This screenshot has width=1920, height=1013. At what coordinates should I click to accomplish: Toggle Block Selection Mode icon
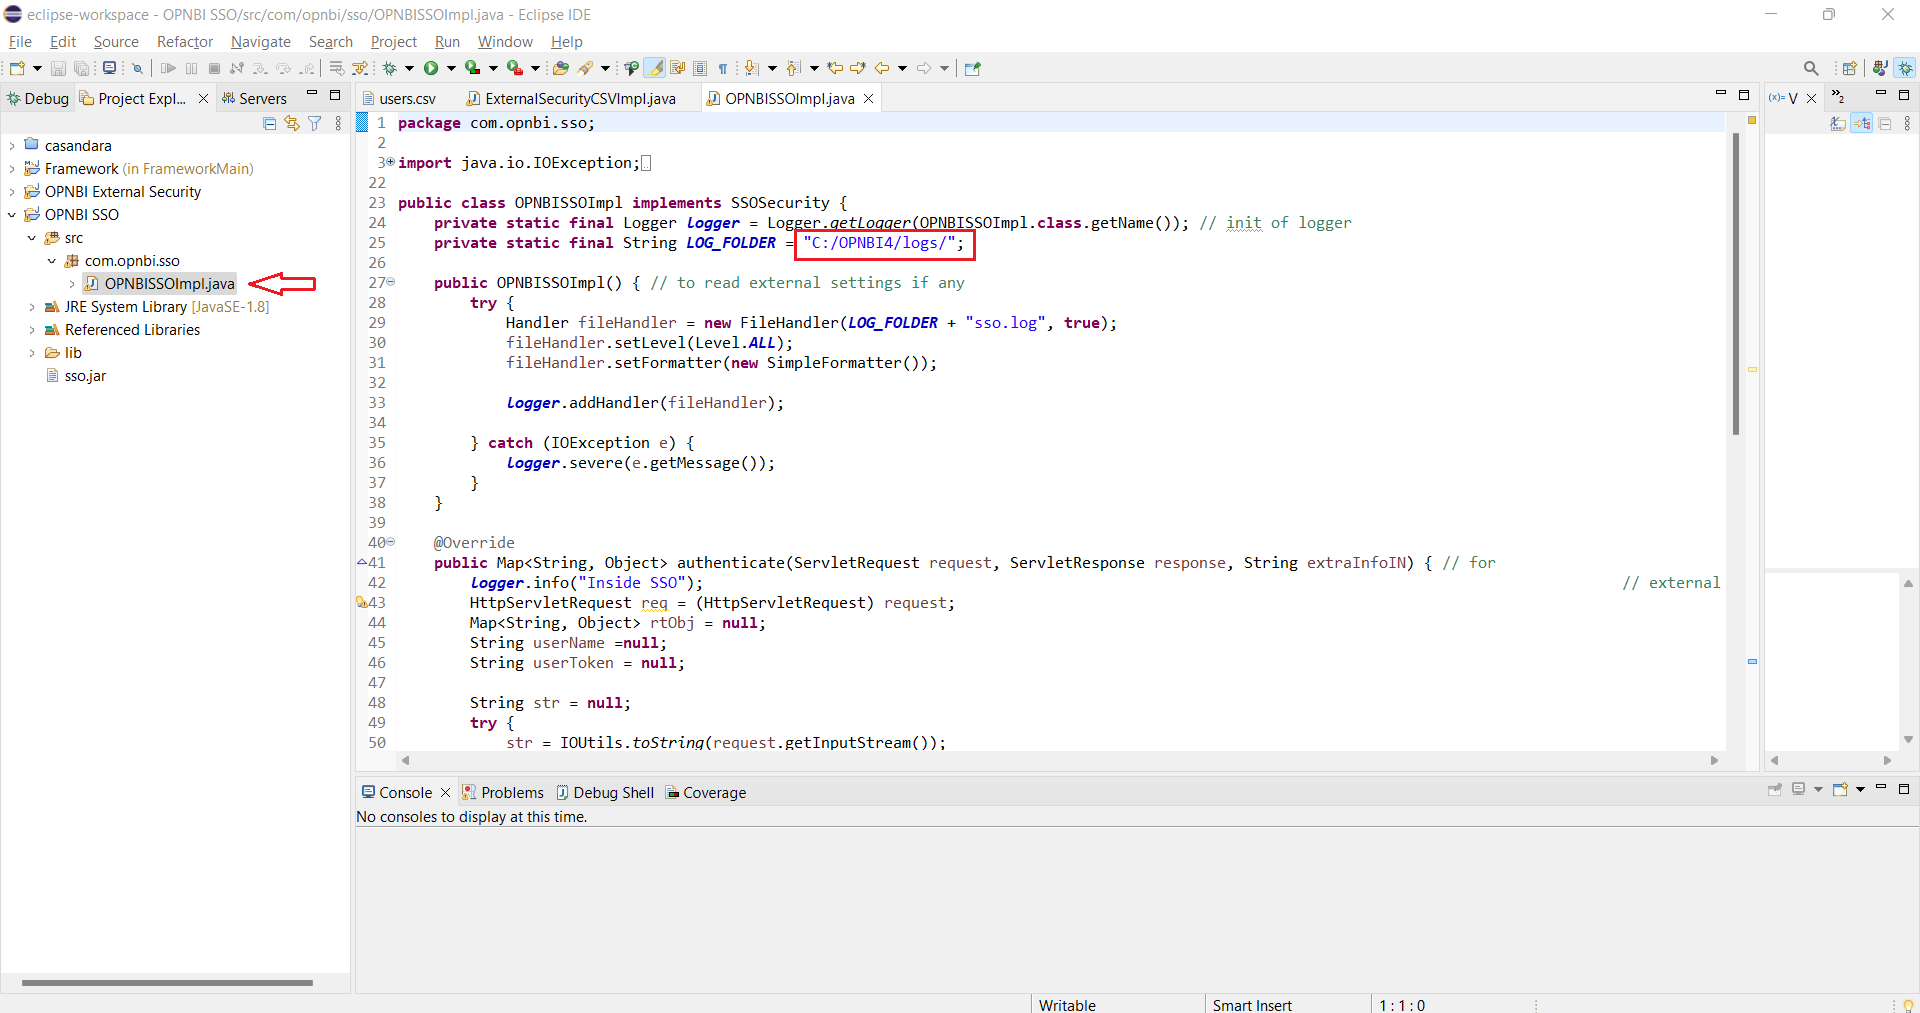[x=700, y=68]
